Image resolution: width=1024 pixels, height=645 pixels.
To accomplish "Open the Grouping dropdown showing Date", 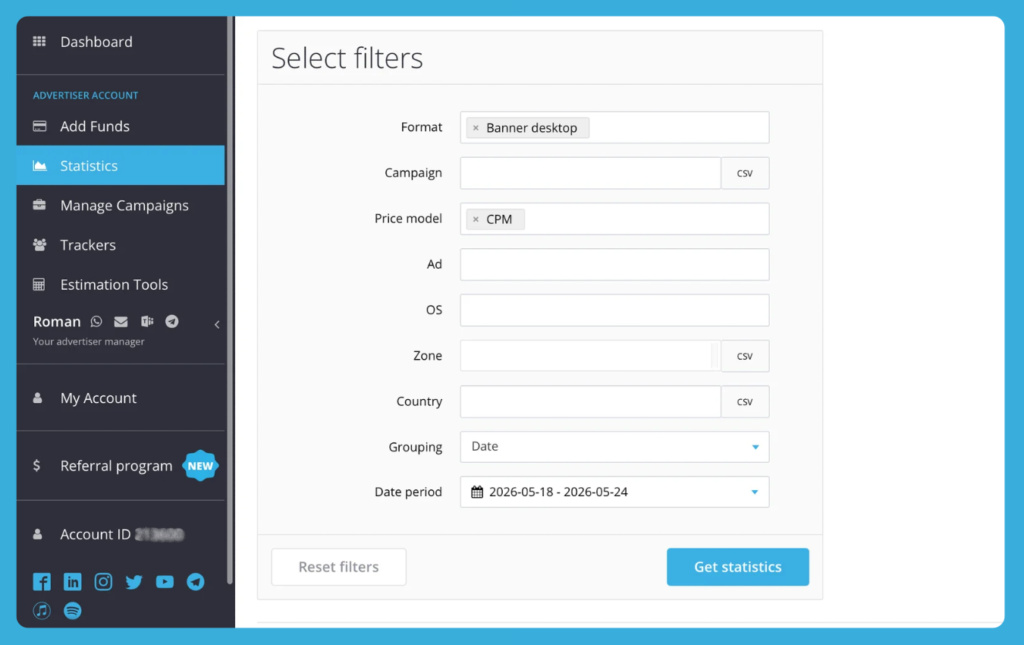I will pos(615,447).
